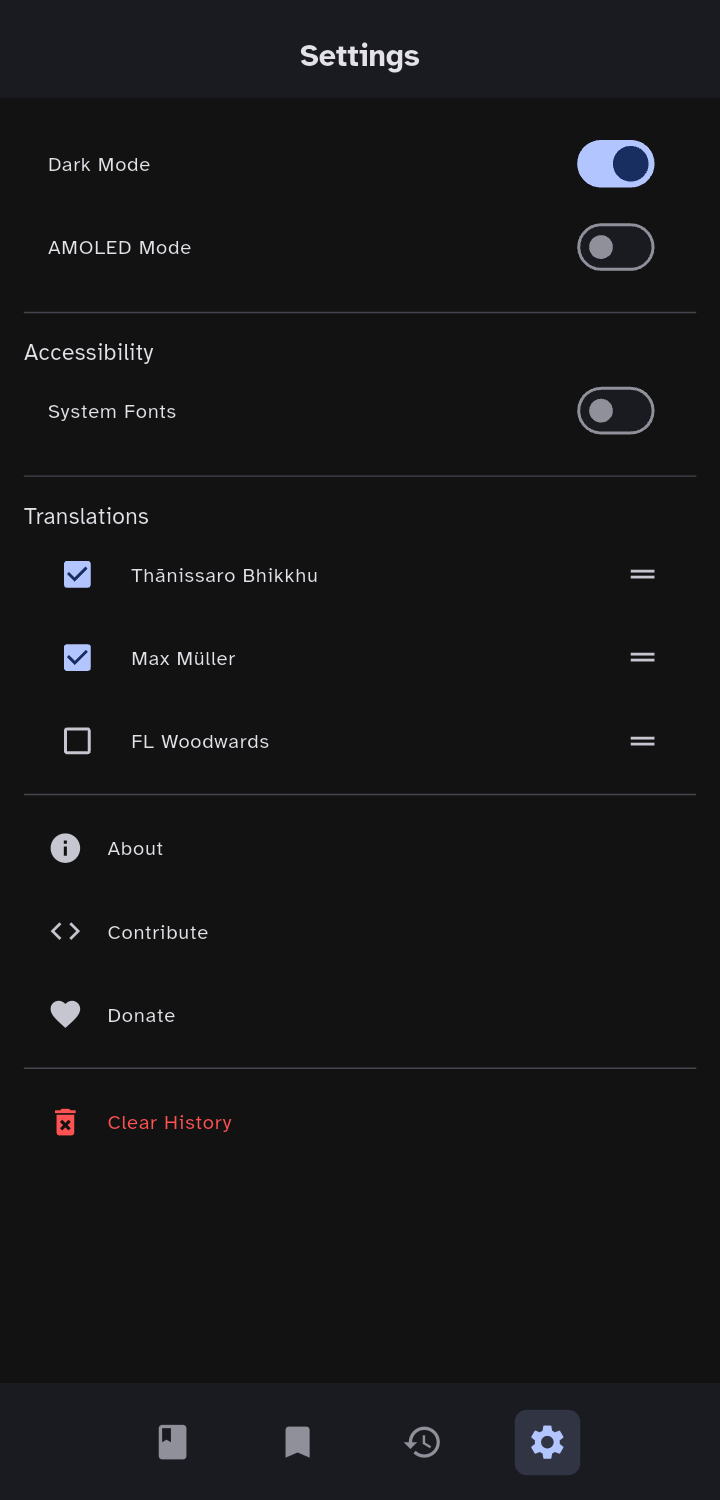Enable the System Fonts switch

pyautogui.click(x=615, y=411)
